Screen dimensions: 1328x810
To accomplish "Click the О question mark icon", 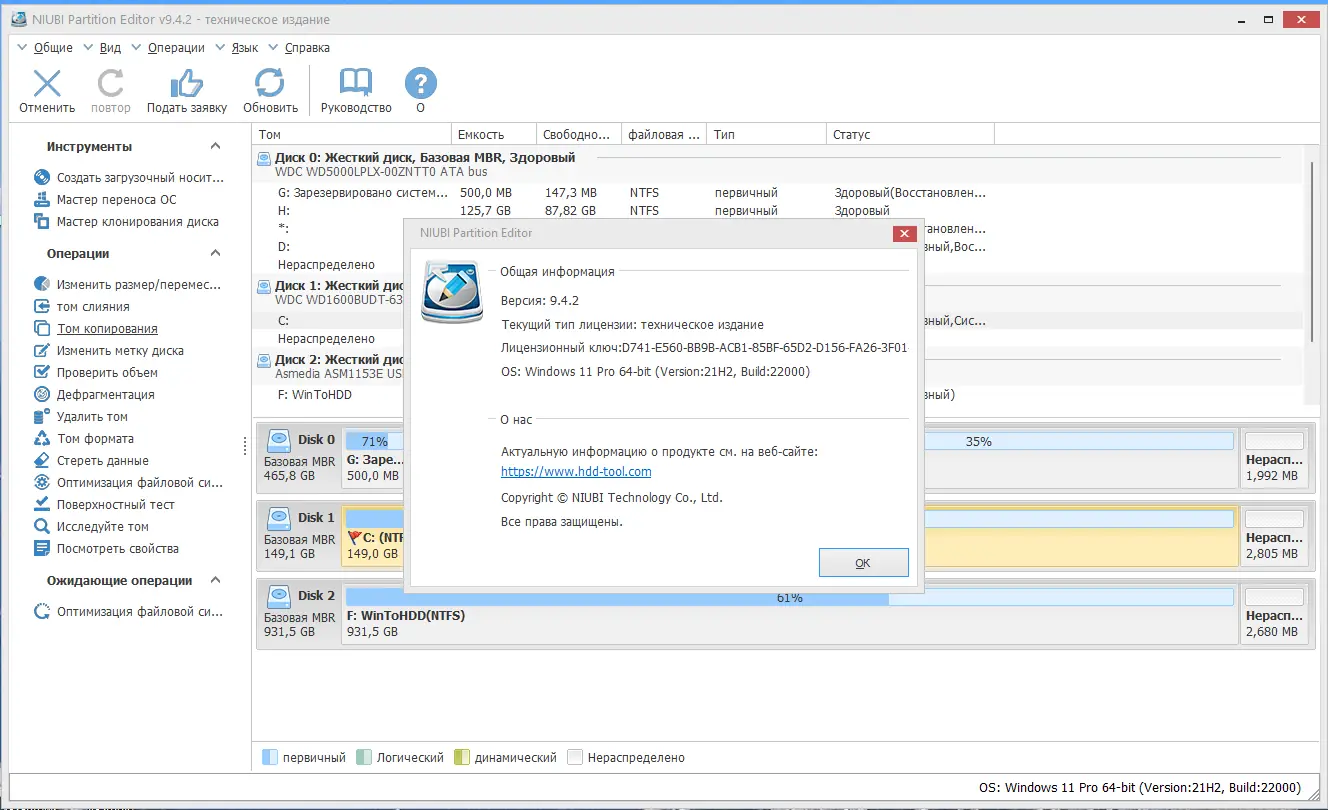I will pyautogui.click(x=421, y=84).
